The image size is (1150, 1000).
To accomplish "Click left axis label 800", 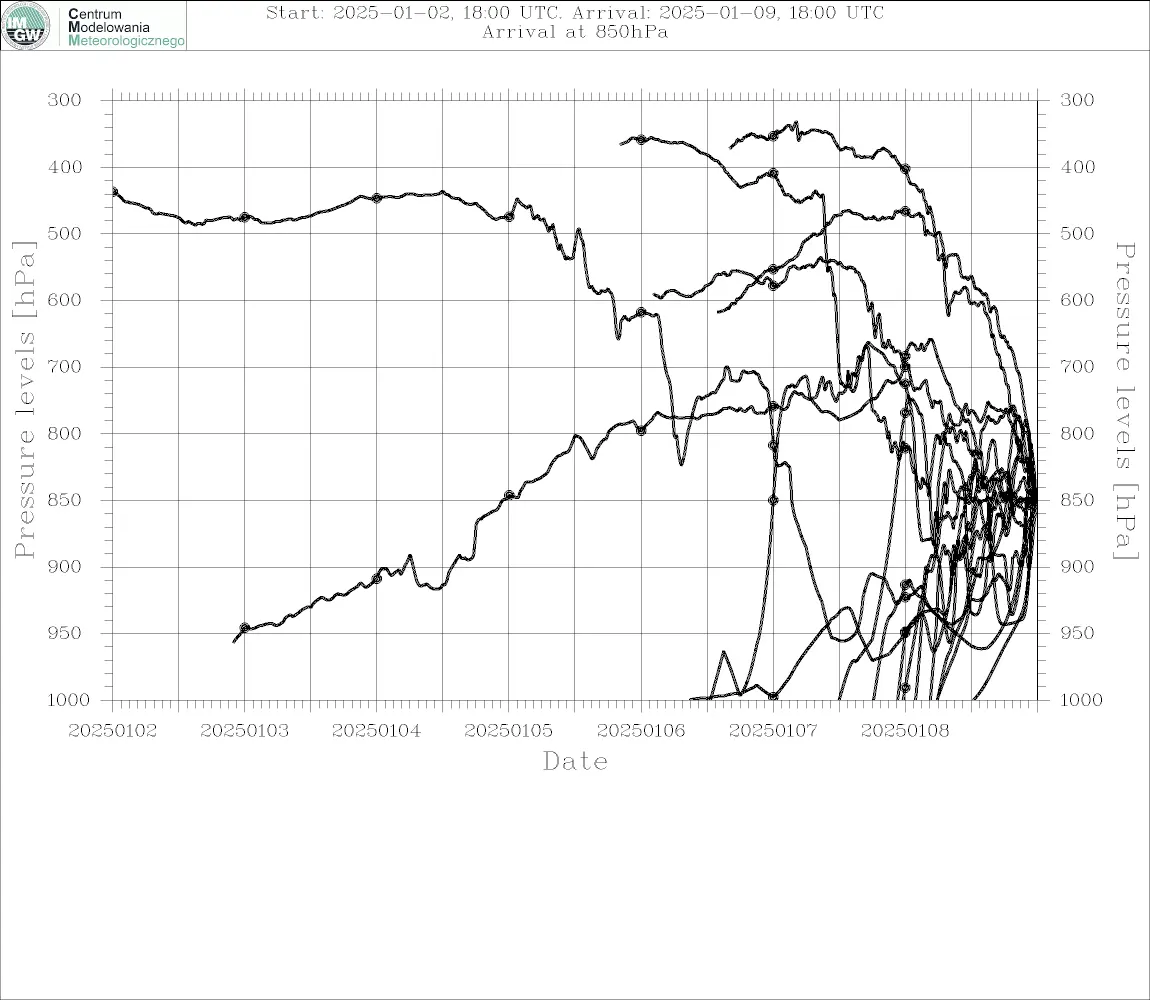I will pyautogui.click(x=65, y=433).
